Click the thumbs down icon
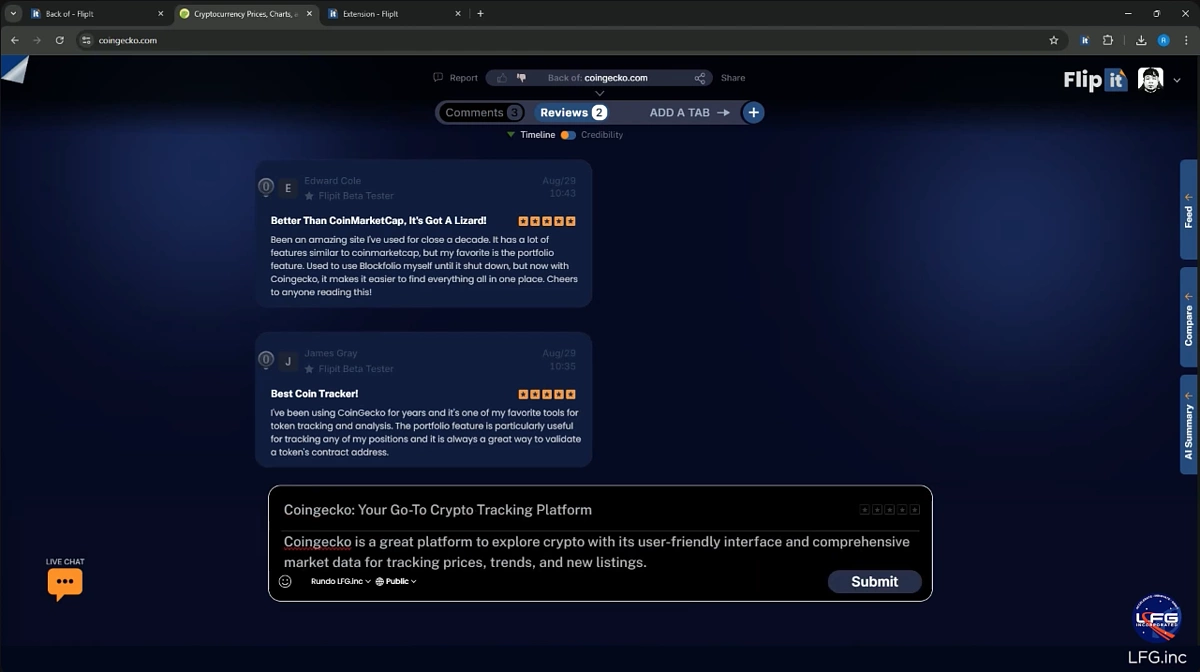 [520, 78]
